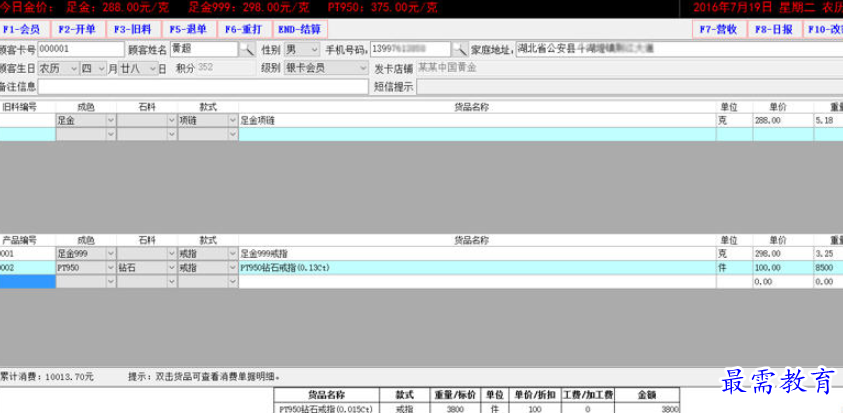Click the F6-重打 reprint button
This screenshot has width=843, height=413.
tap(243, 30)
